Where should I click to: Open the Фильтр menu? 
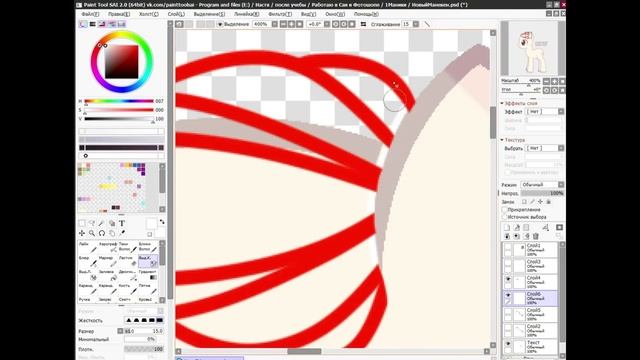[280, 14]
